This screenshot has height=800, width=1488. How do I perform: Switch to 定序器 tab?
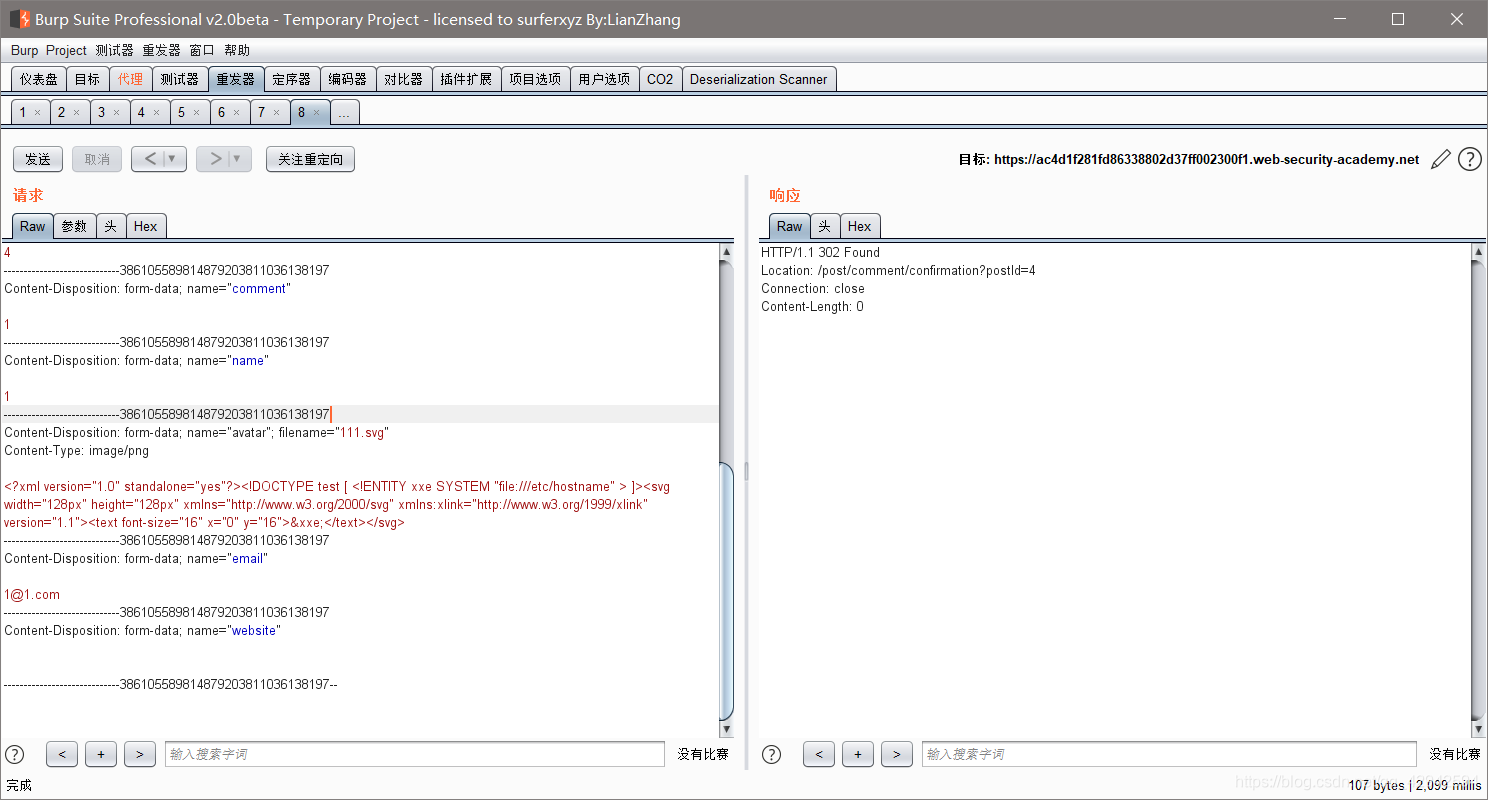pos(292,79)
